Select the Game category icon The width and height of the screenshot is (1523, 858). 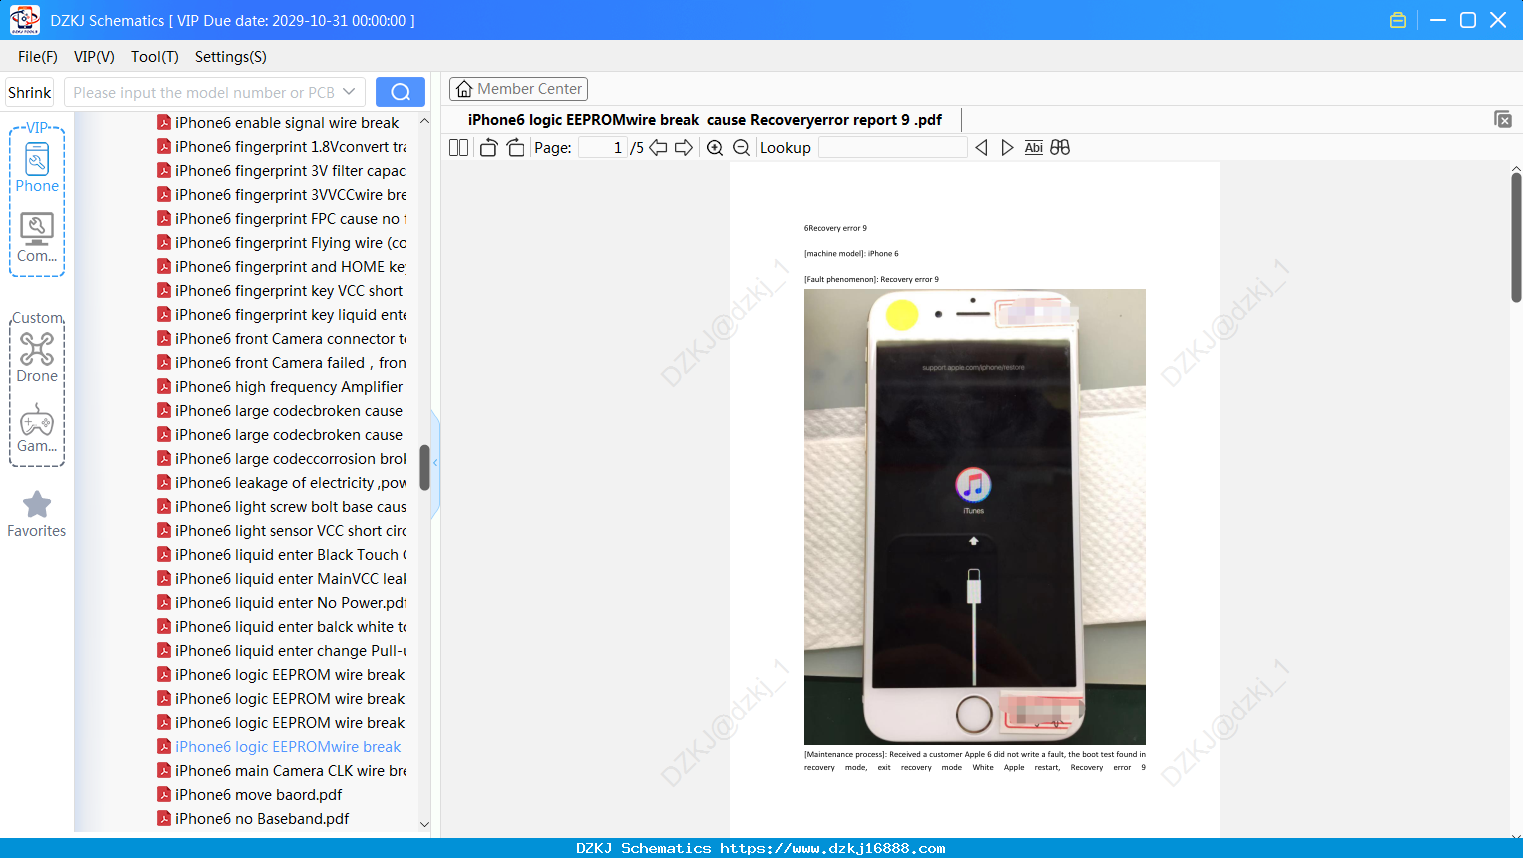tap(37, 428)
